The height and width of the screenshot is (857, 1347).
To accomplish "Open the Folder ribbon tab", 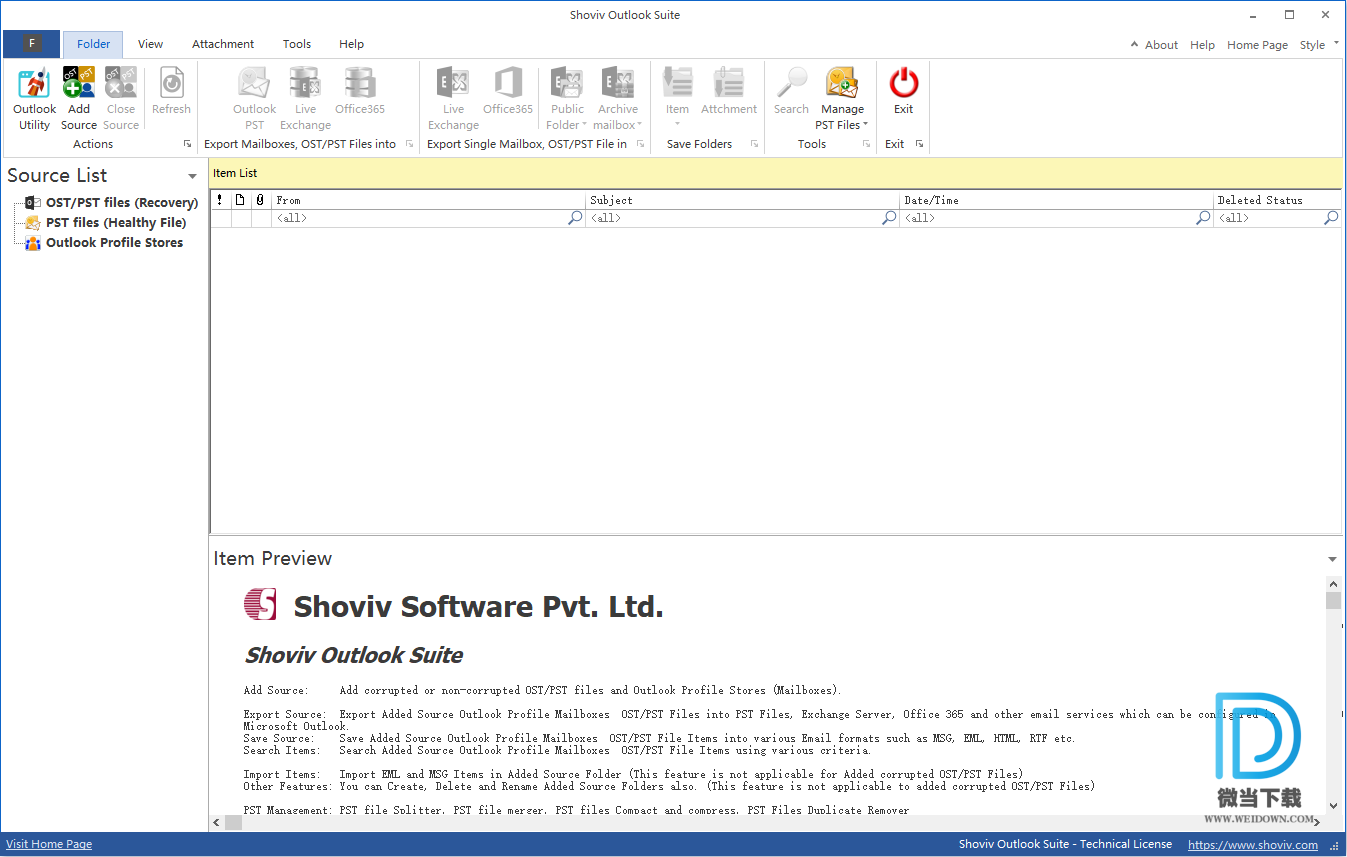I will point(93,44).
